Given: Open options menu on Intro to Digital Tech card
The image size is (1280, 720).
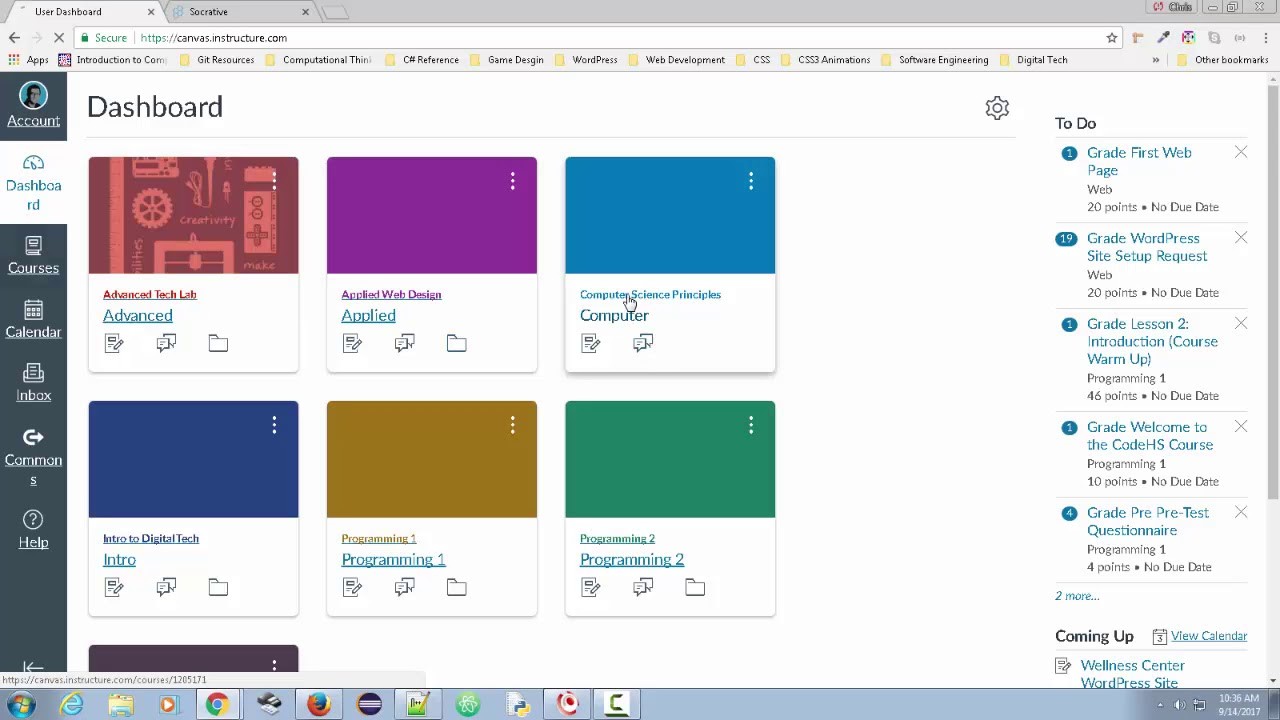Looking at the screenshot, I should click(274, 425).
